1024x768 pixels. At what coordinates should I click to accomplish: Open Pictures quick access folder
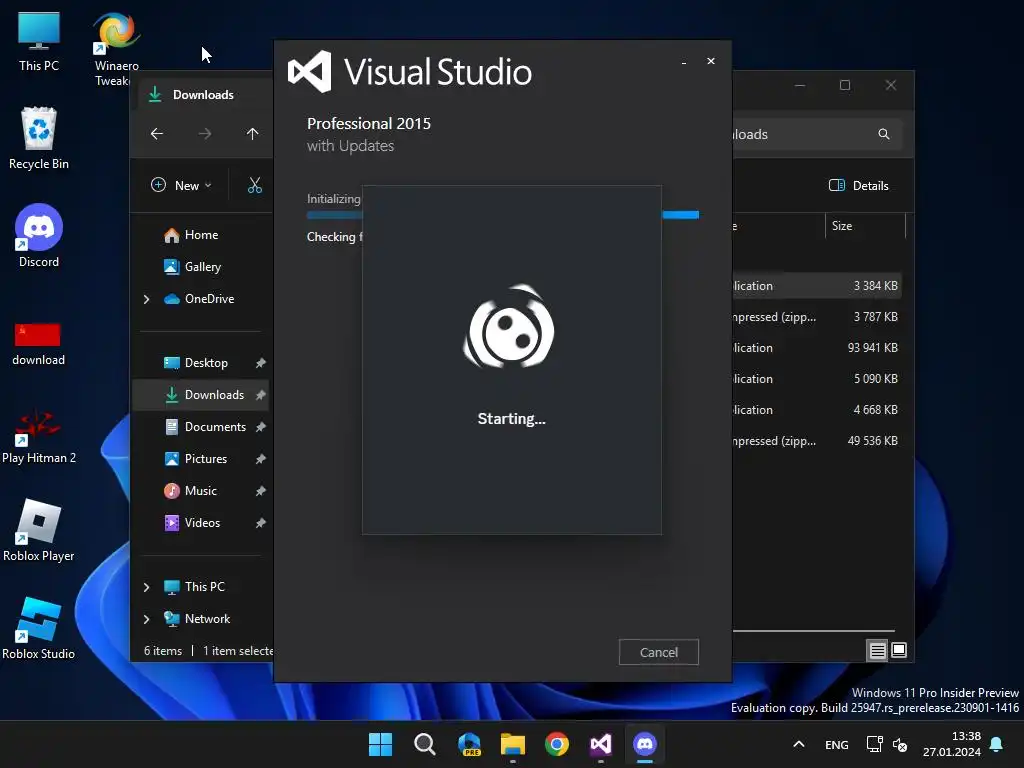pyautogui.click(x=206, y=459)
